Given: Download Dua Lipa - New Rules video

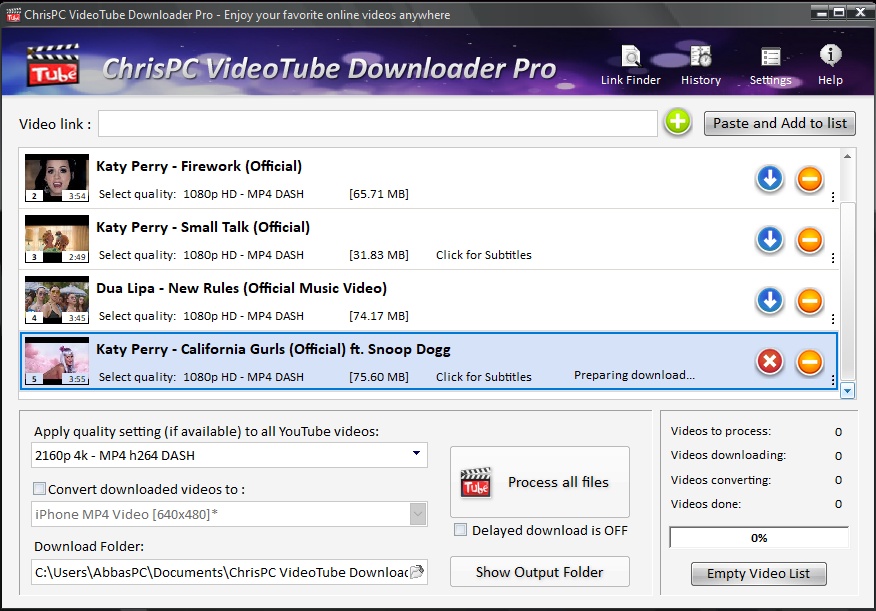Looking at the screenshot, I should pos(770,300).
